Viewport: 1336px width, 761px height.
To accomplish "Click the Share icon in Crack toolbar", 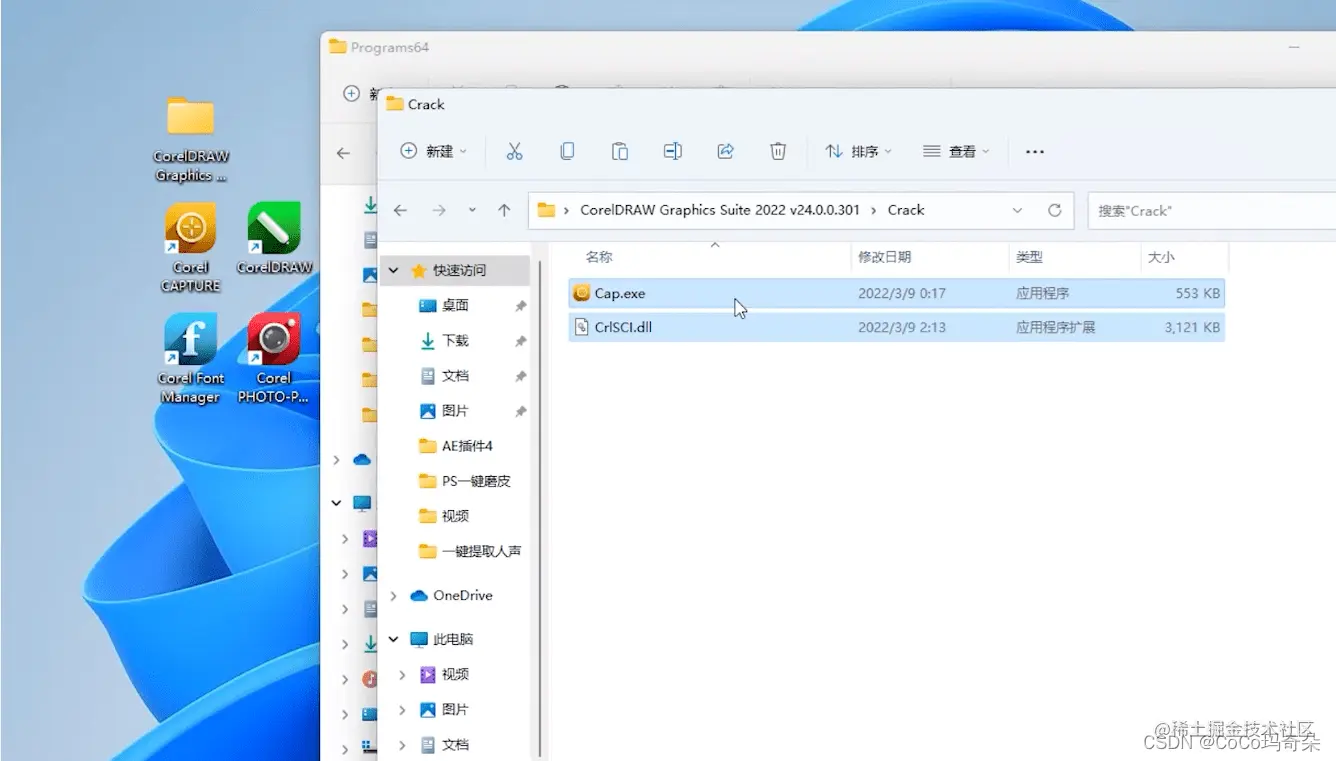I will click(726, 151).
